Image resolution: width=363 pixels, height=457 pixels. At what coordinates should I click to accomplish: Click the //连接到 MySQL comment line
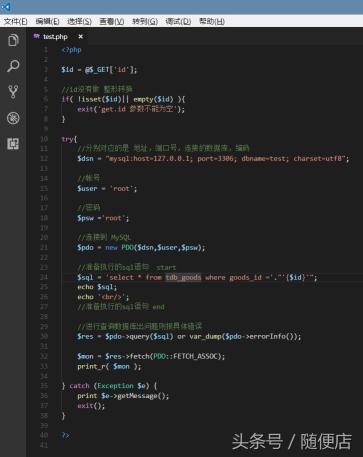(x=104, y=238)
